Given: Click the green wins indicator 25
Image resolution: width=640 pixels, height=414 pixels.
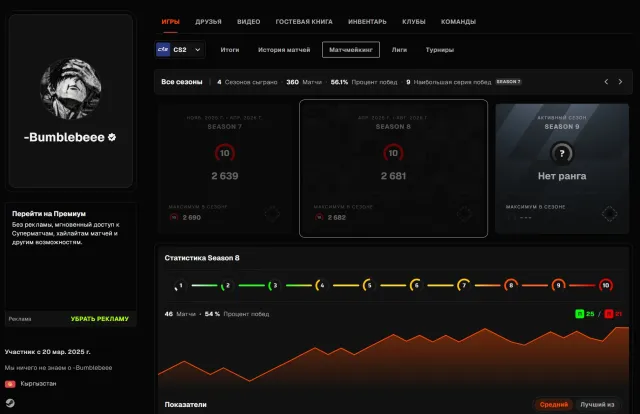Looking at the screenshot, I should 585,314.
